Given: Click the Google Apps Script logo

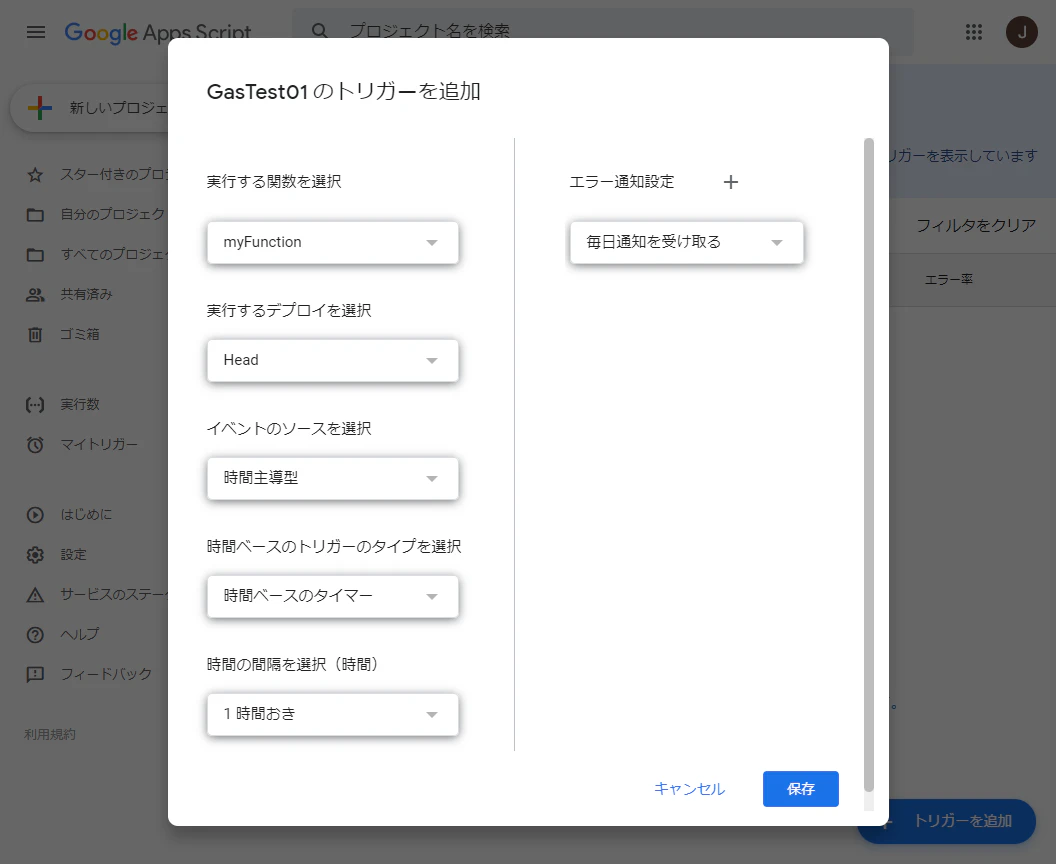Looking at the screenshot, I should coord(158,32).
